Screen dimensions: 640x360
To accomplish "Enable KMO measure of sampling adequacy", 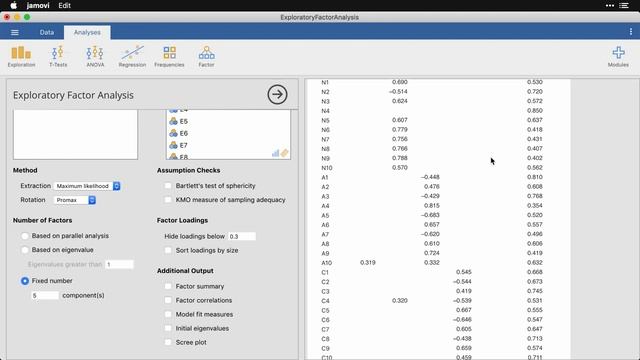I will (x=168, y=200).
